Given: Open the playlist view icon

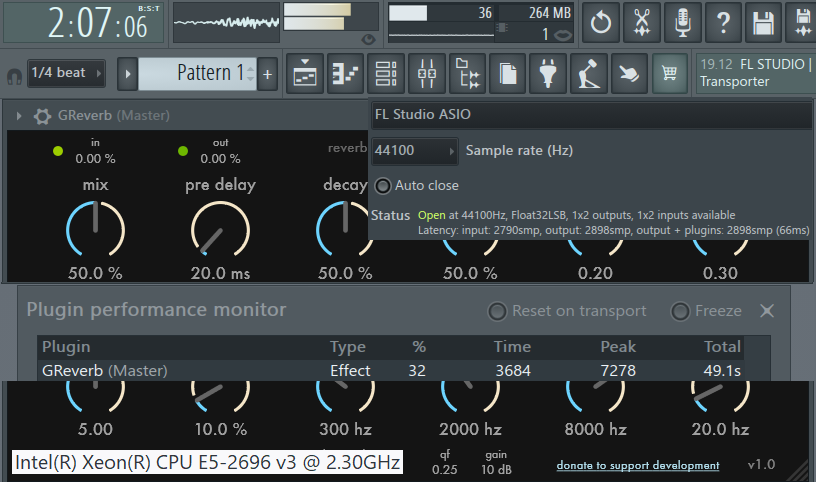Looking at the screenshot, I should coord(305,74).
